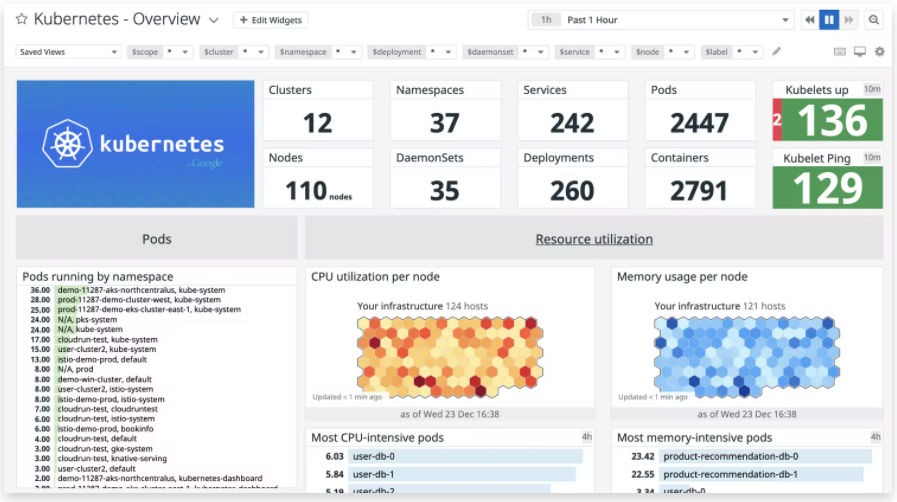897x502 pixels.
Task: Step back in time with rewind icon
Action: [809, 20]
